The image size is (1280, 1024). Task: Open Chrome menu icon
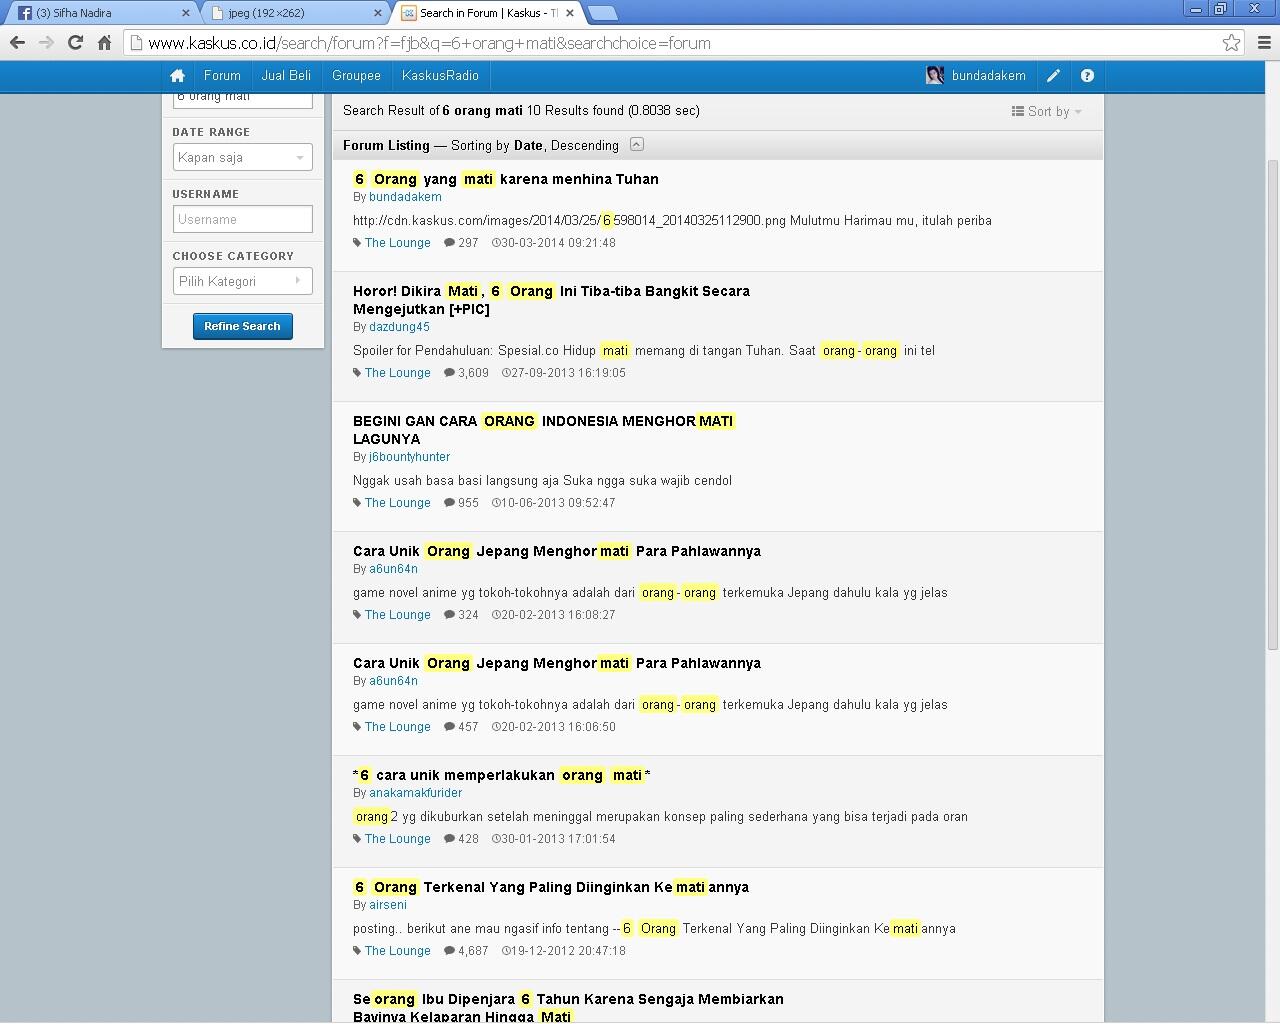pos(1264,43)
